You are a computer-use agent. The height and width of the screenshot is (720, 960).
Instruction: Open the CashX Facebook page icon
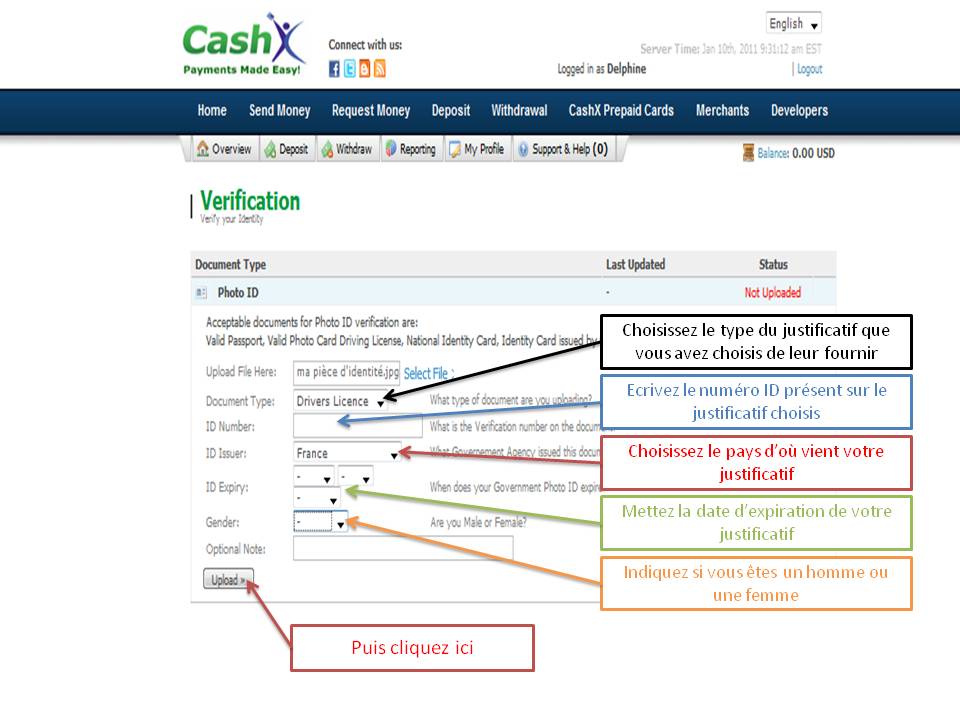pos(334,69)
